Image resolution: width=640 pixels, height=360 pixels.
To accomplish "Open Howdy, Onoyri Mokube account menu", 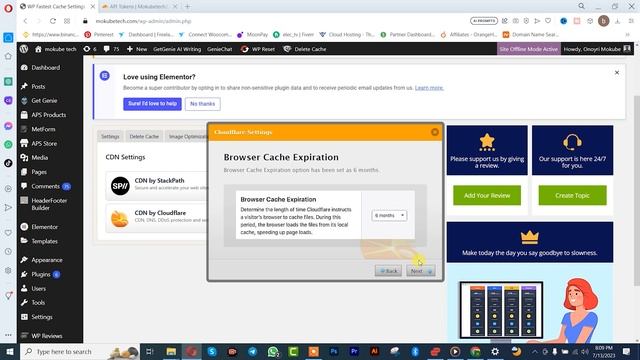I will coord(597,49).
